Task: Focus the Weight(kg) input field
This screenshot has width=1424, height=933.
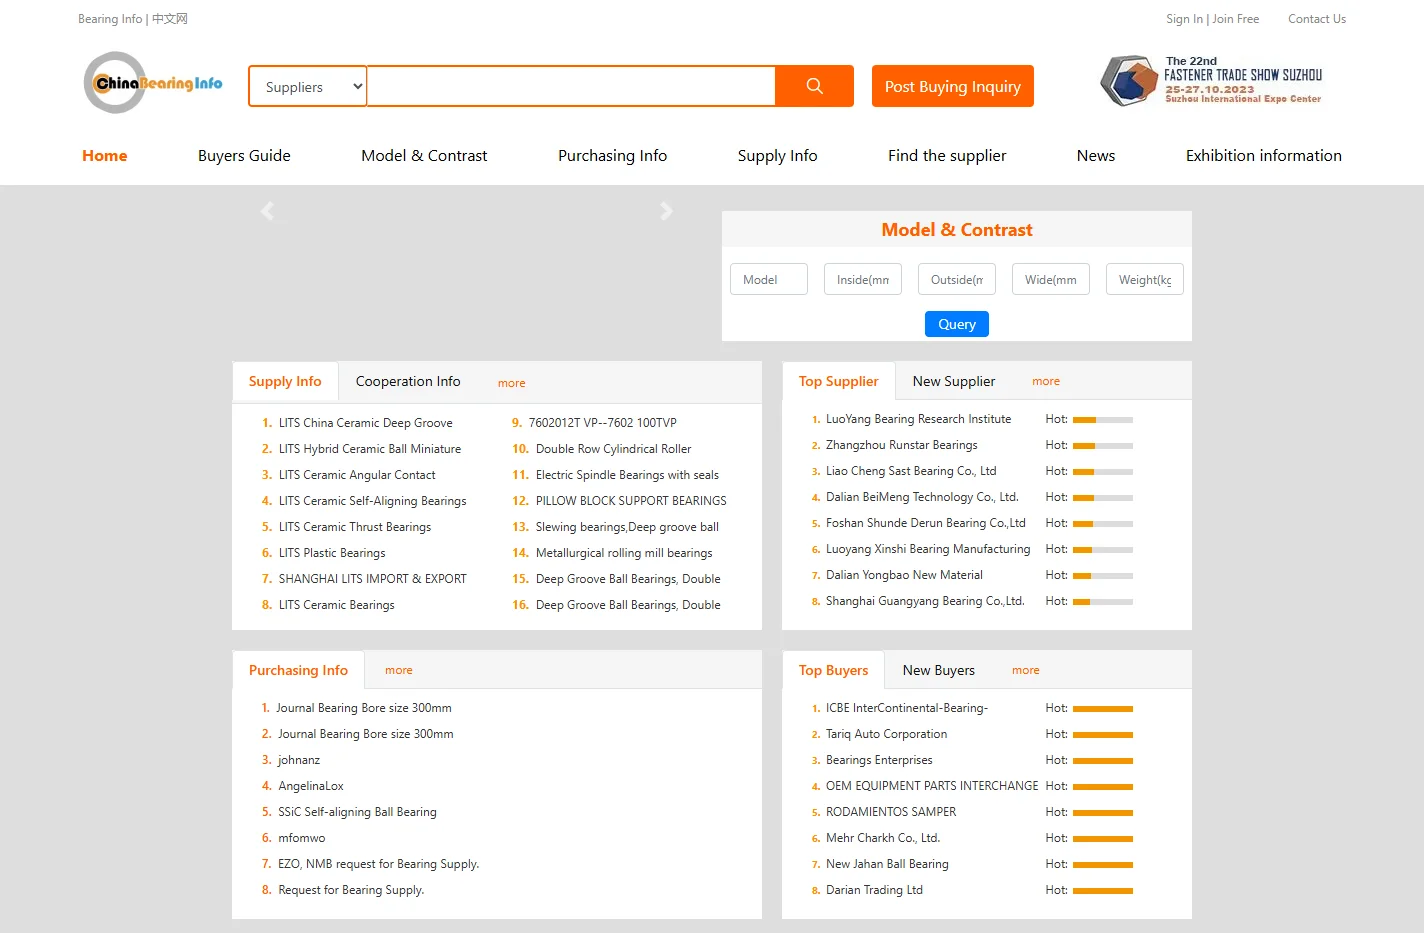Action: pyautogui.click(x=1145, y=279)
